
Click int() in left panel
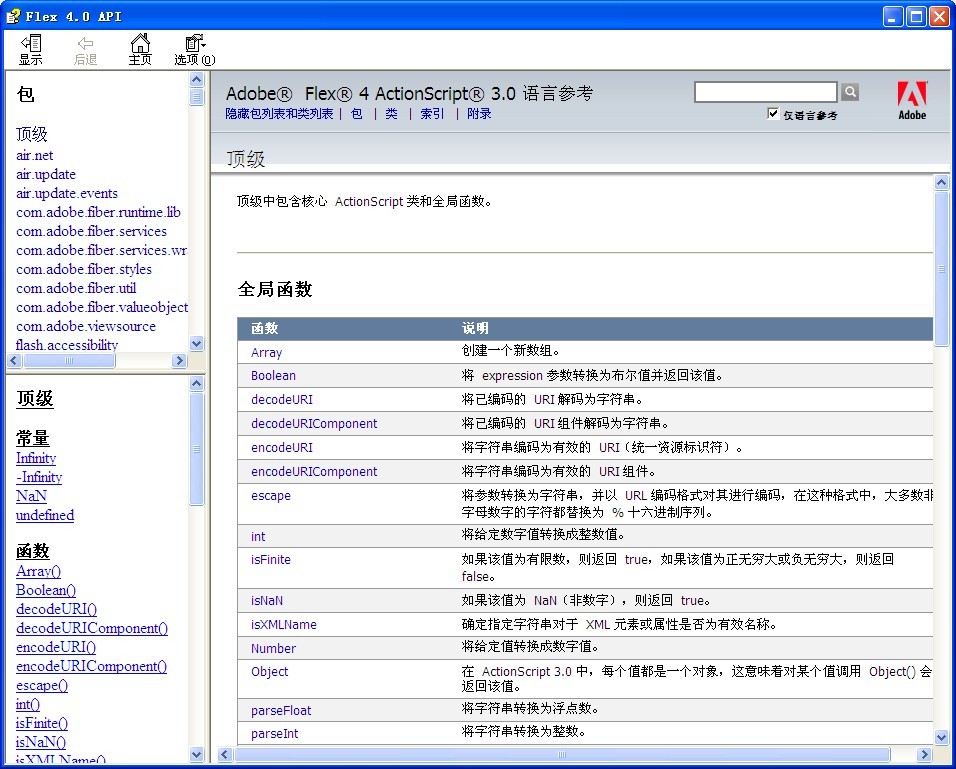click(28, 704)
